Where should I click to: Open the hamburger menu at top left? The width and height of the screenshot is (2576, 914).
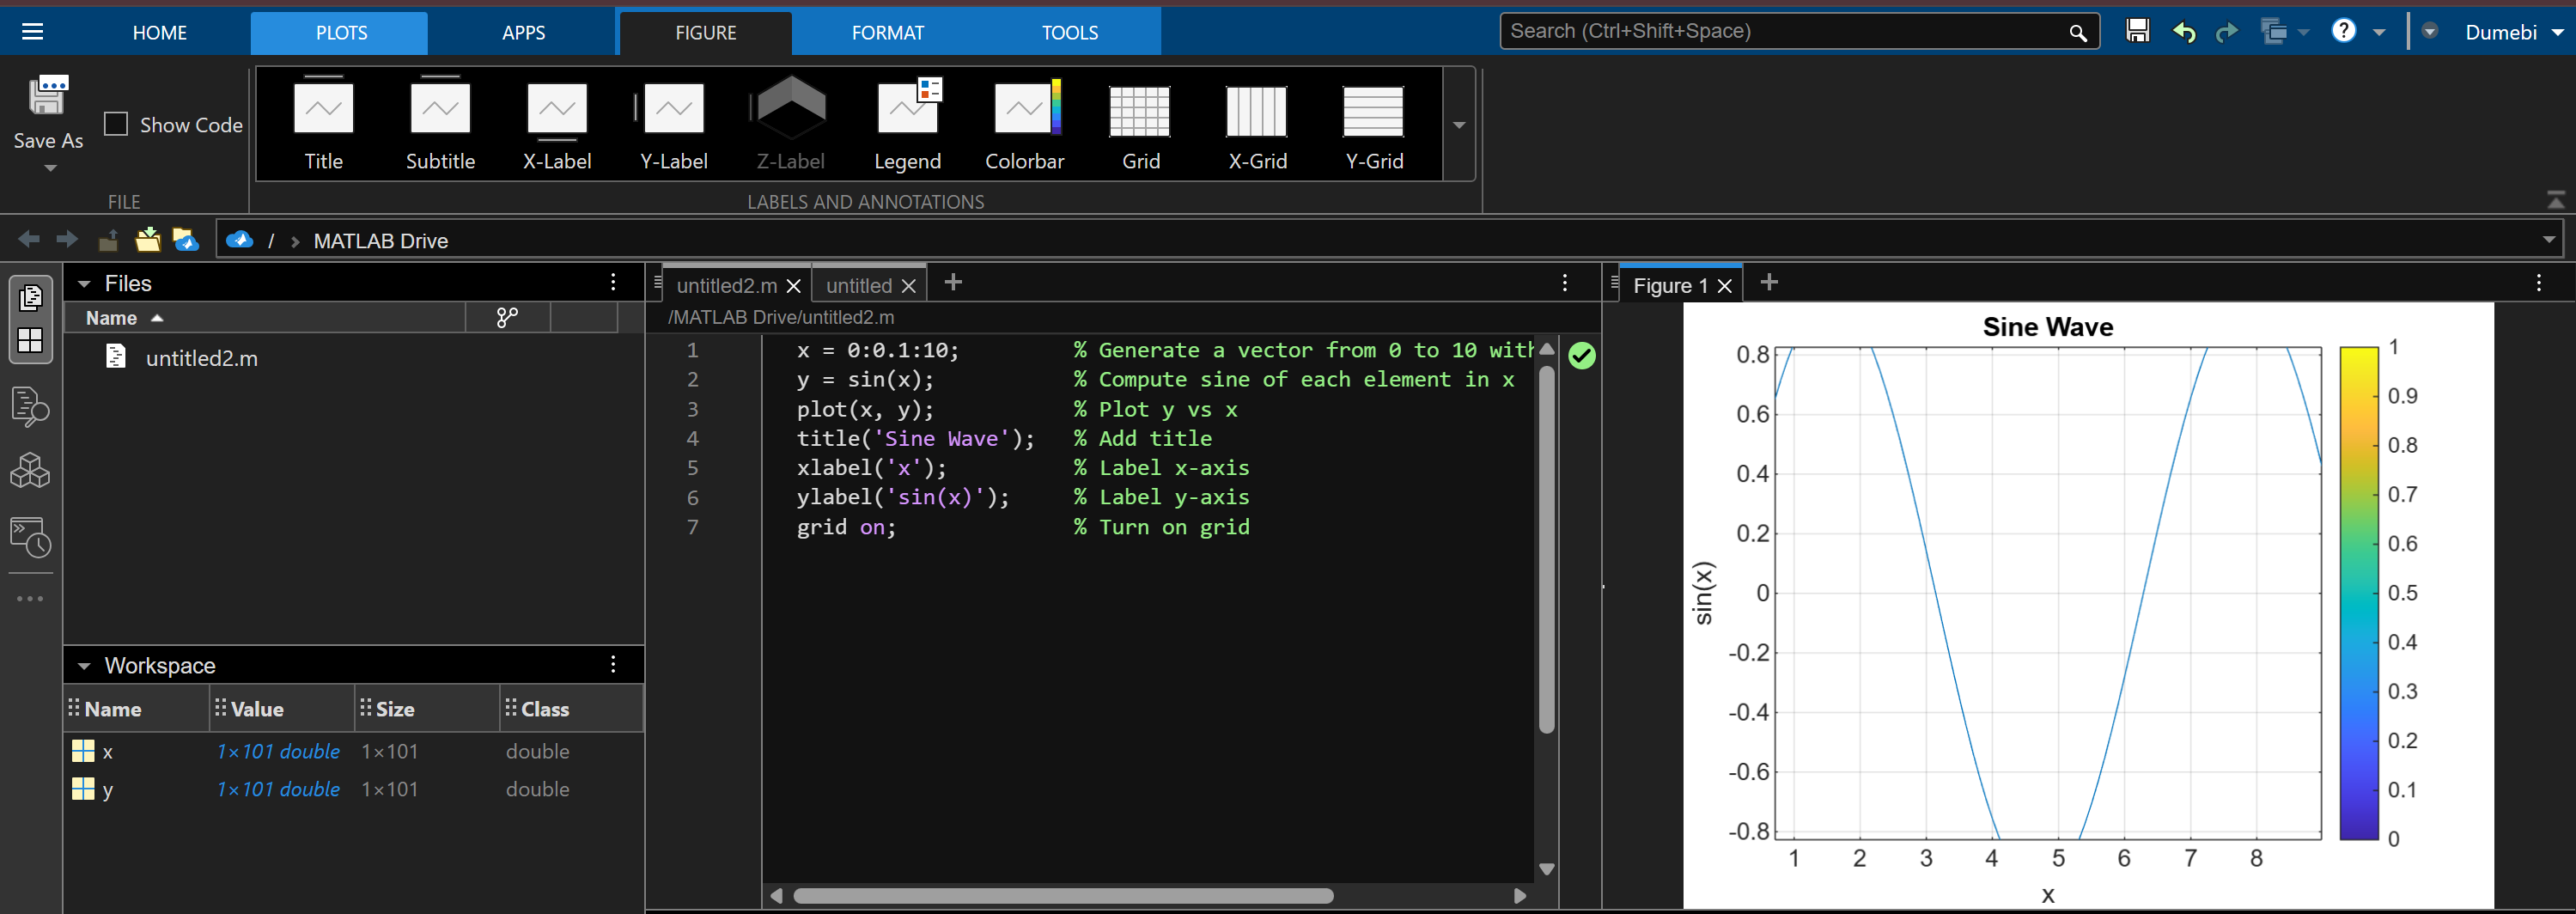click(x=32, y=31)
